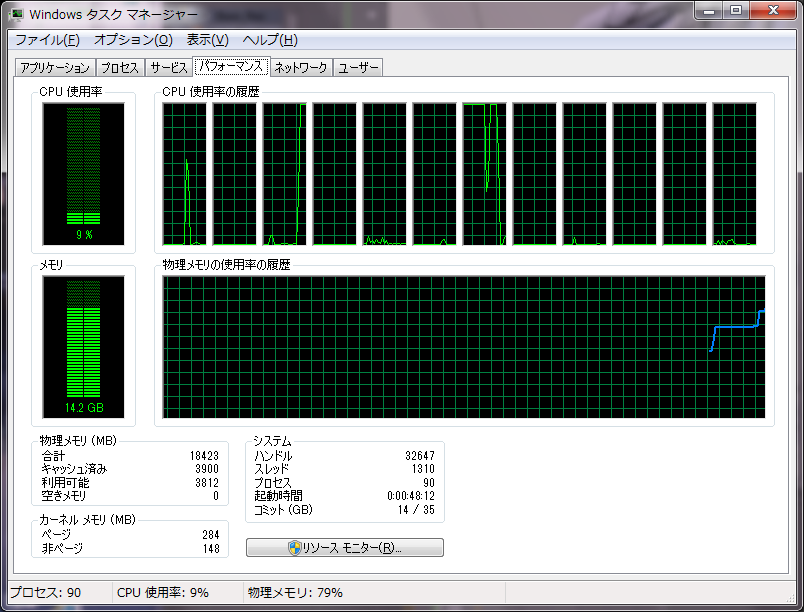Click the shield icon on resource monitor button
The image size is (804, 612).
pyautogui.click(x=295, y=548)
